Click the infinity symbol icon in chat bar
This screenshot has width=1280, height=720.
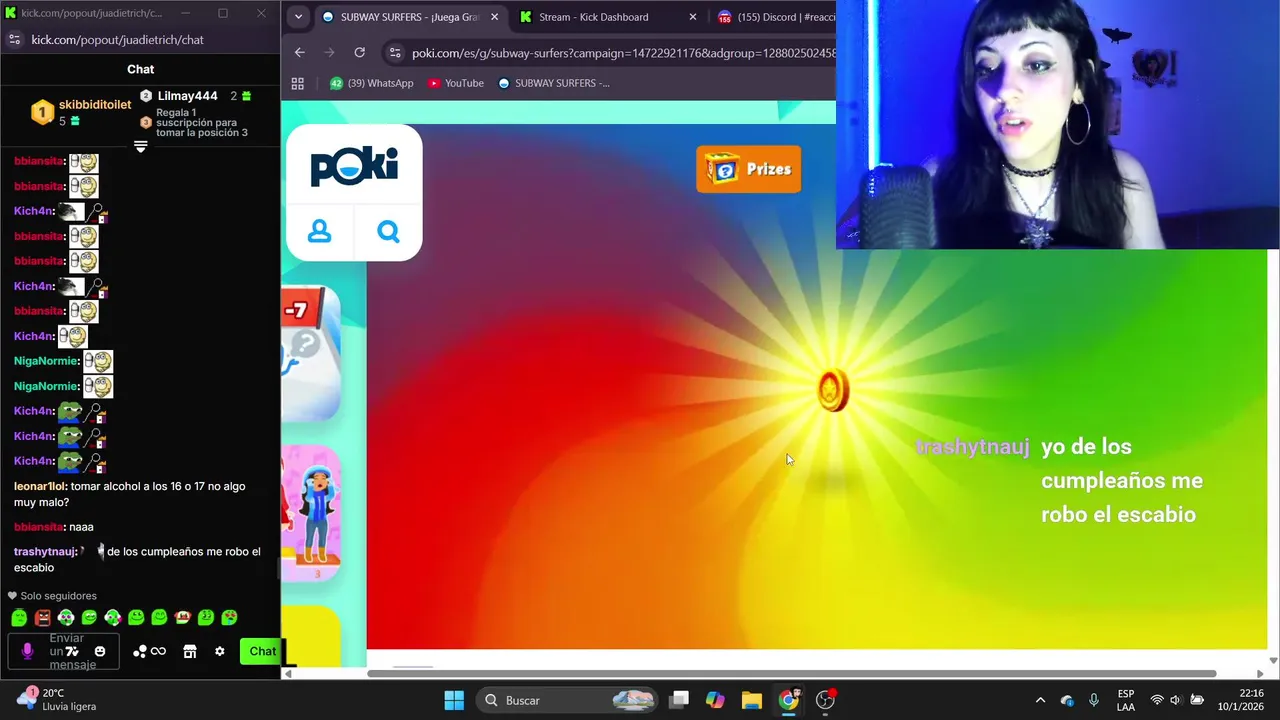158,651
